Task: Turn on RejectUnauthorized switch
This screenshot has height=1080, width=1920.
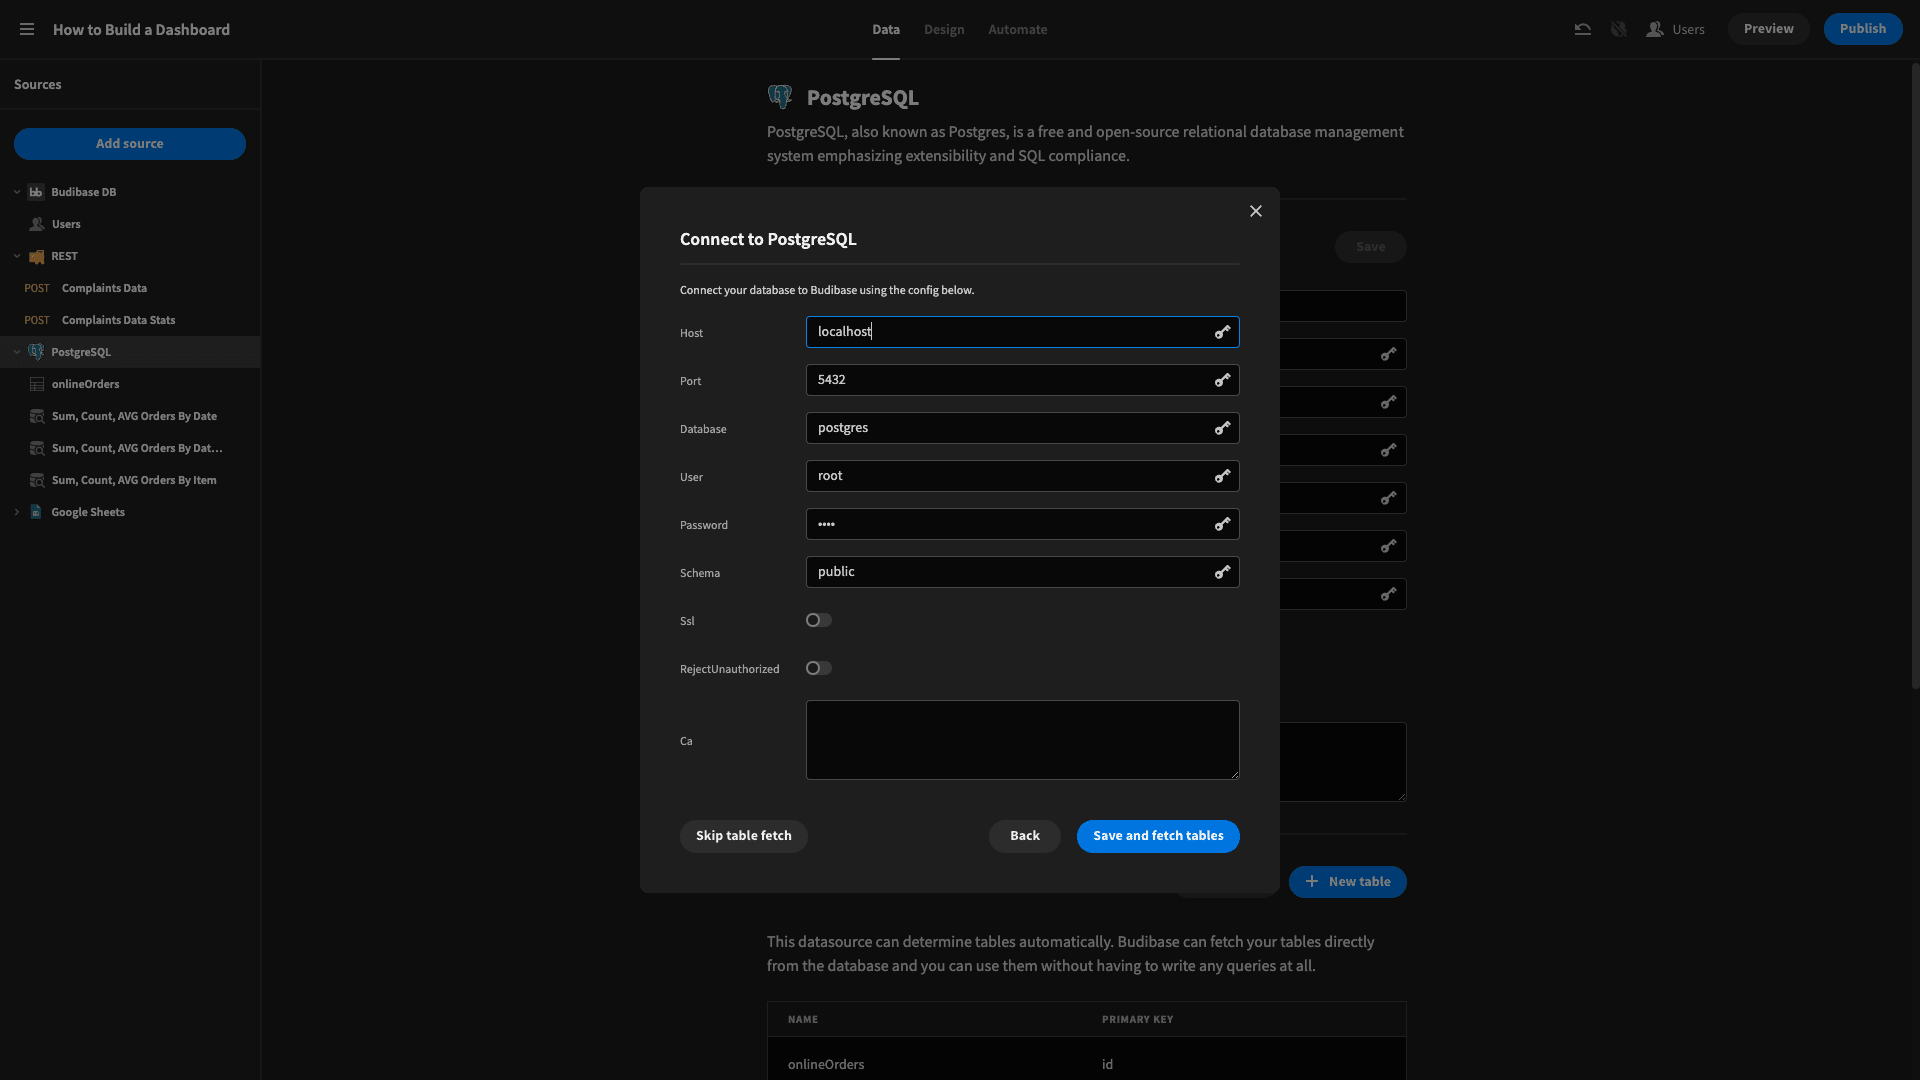Action: pos(819,668)
